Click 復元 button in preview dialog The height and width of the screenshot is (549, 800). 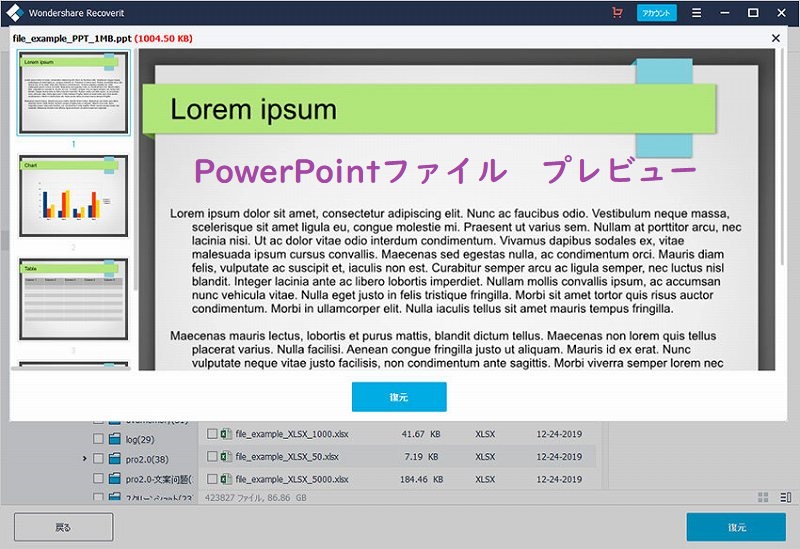[399, 396]
